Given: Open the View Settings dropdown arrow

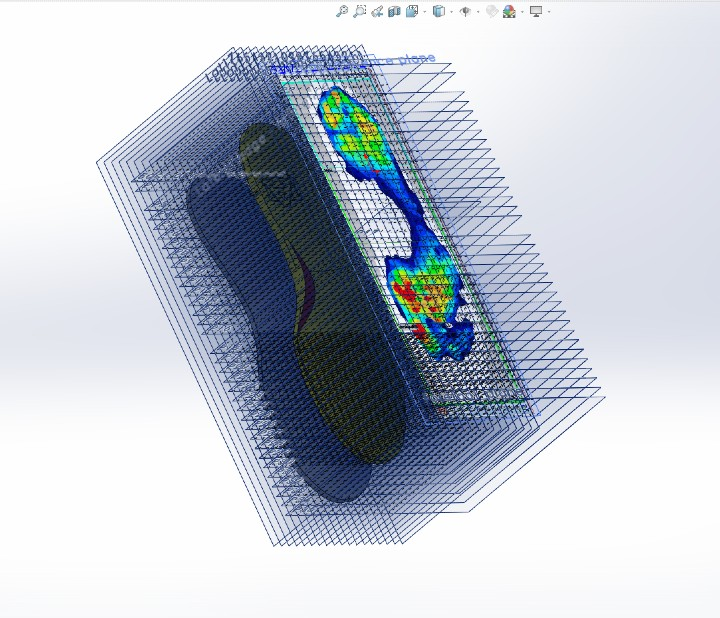Looking at the screenshot, I should tap(549, 12).
